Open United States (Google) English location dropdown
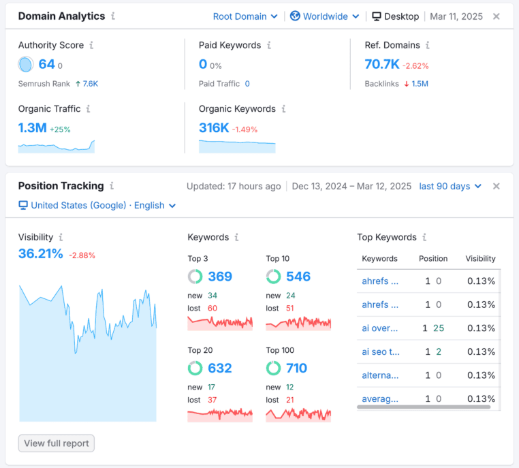 [97, 205]
